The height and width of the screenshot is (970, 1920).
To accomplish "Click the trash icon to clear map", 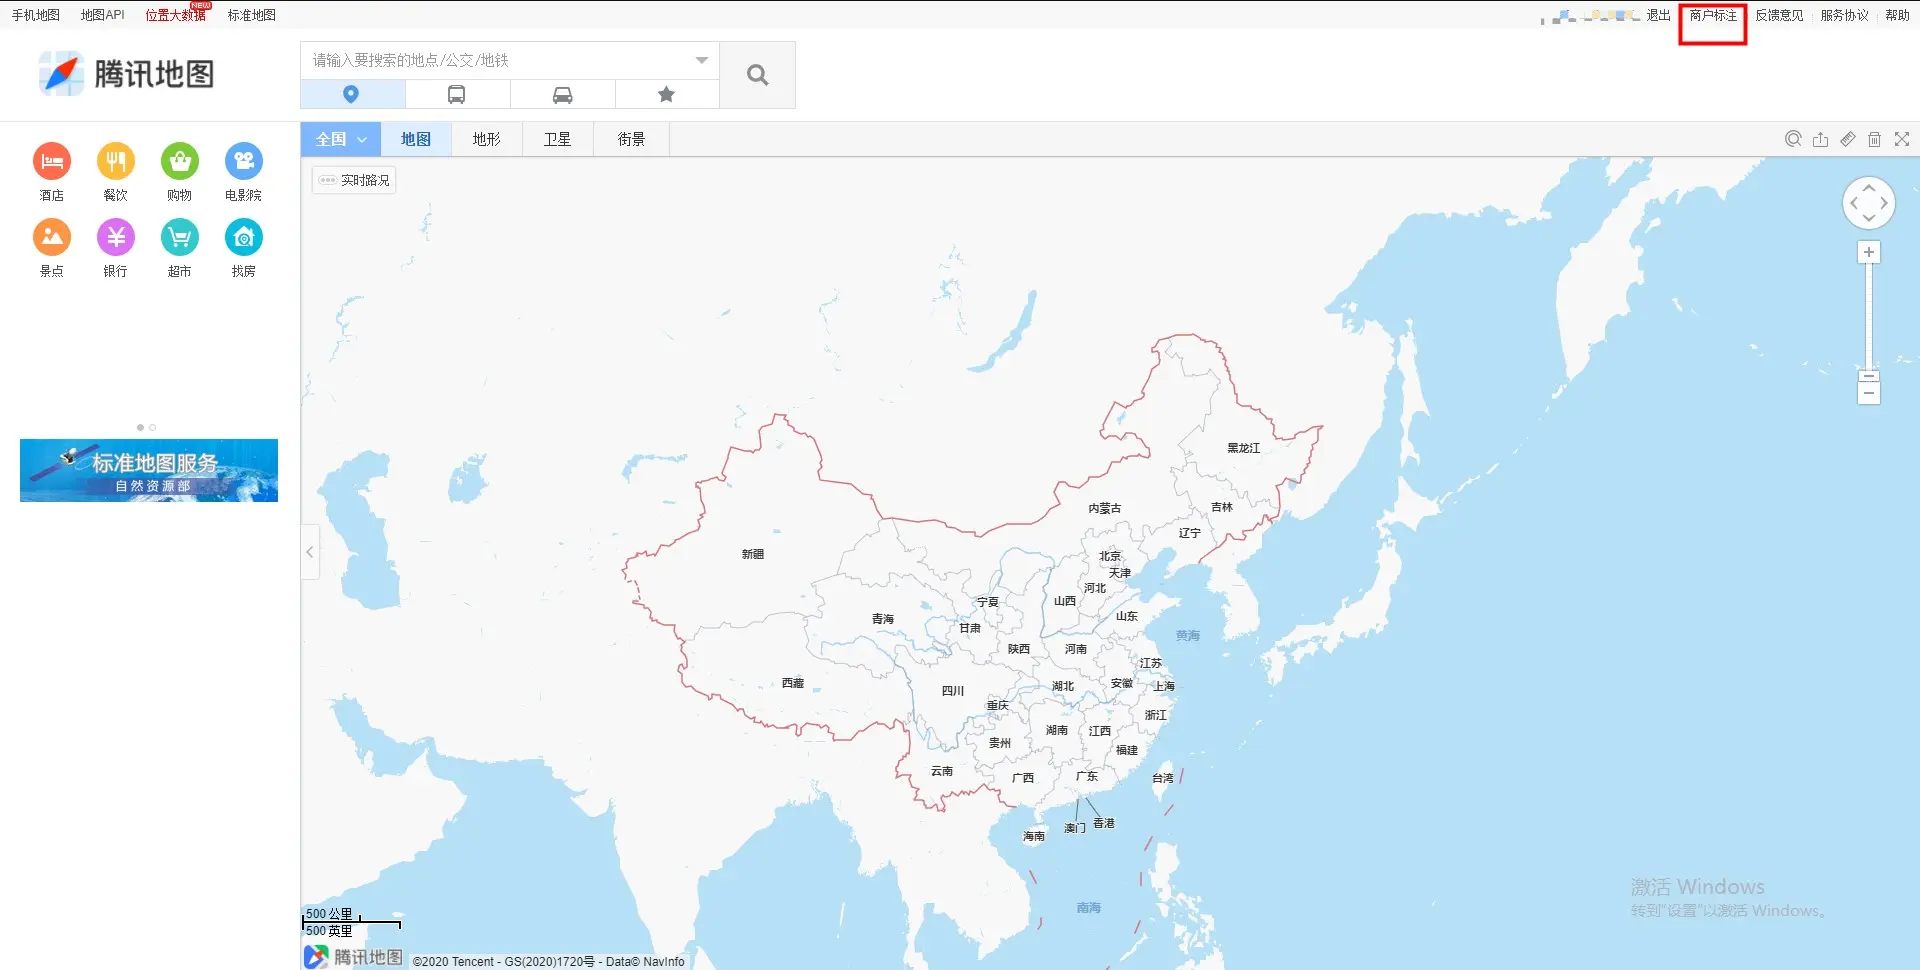I will click(x=1875, y=140).
